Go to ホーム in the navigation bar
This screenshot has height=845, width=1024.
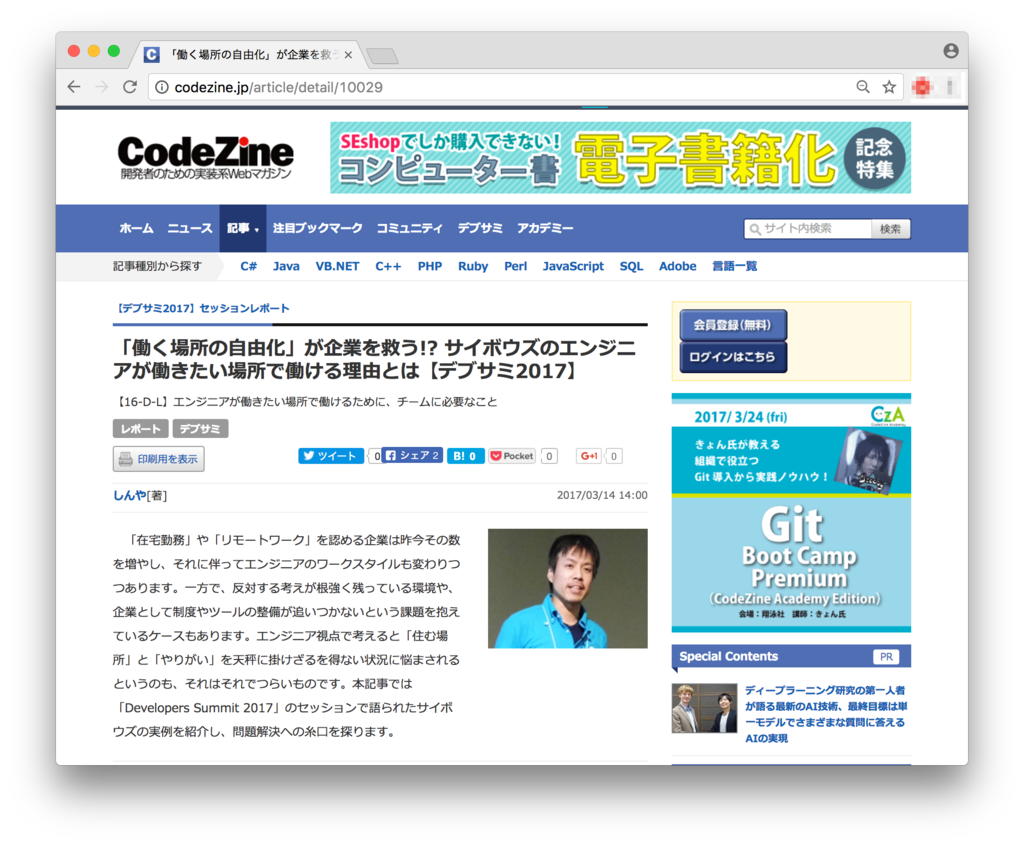pos(136,228)
